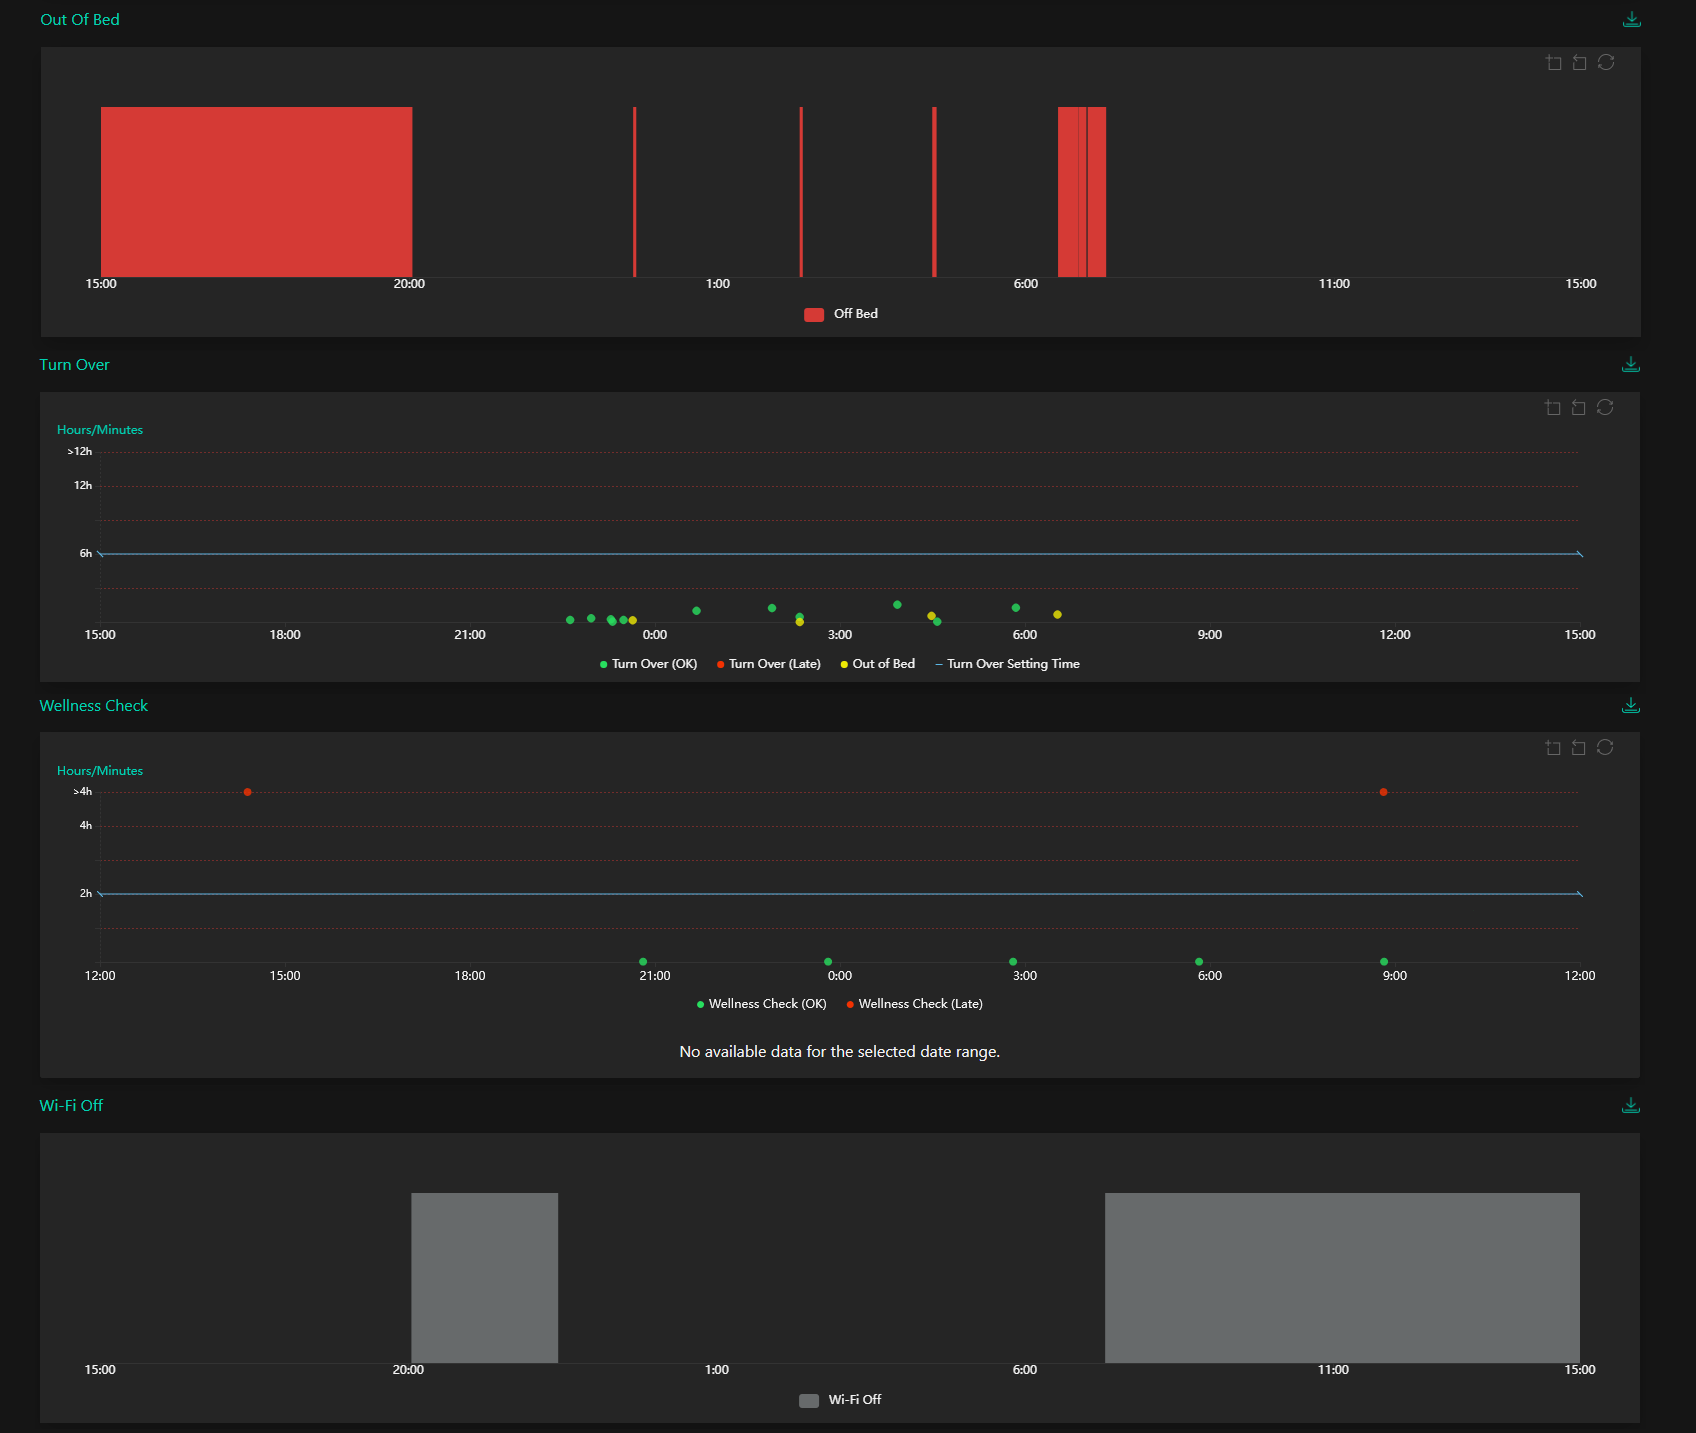Click the late wellness check point near 9:00
Image resolution: width=1696 pixels, height=1433 pixels.
[1383, 792]
